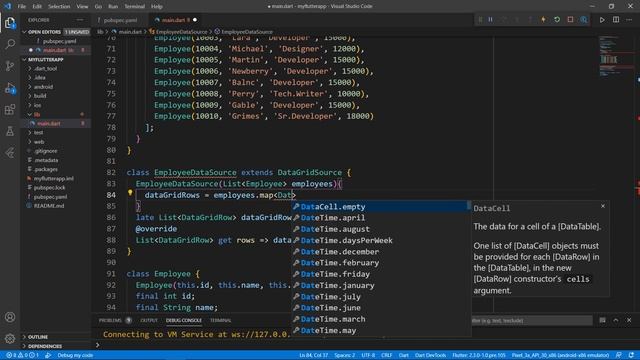Open the Explorer view in activity bar
The width and height of the screenshot is (640, 360).
point(10,22)
